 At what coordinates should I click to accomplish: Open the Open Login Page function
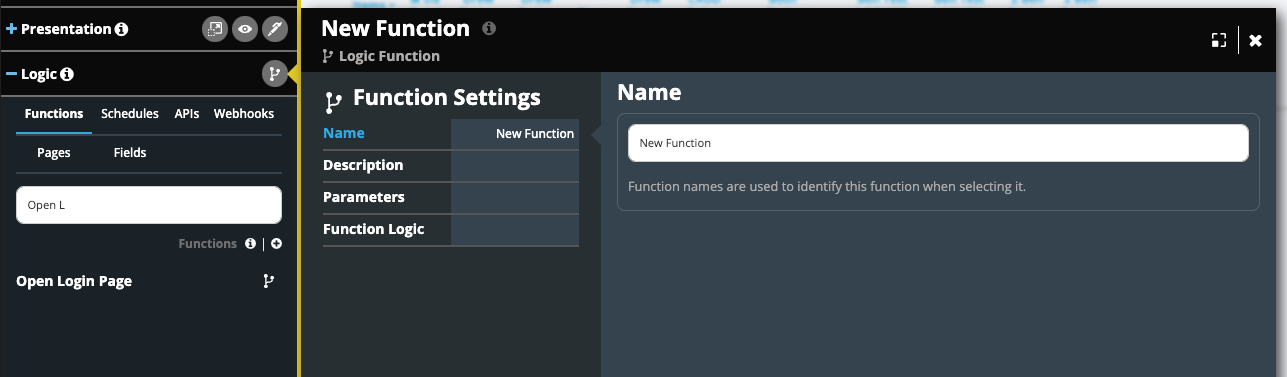(x=74, y=281)
